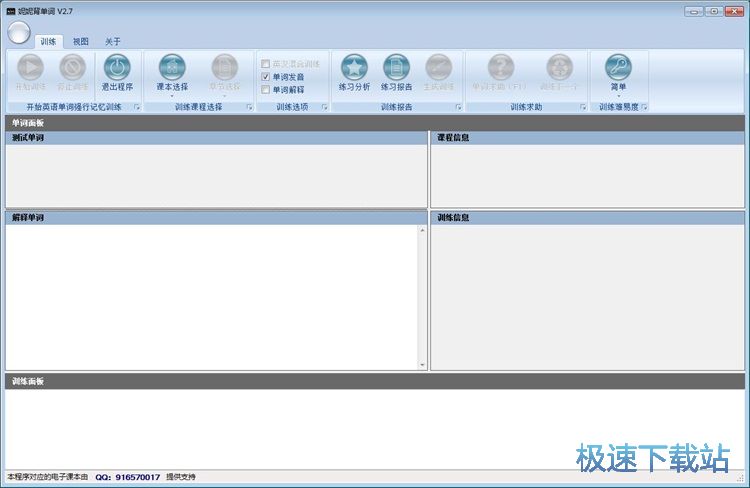Open 训练难易度 group launcher
Viewport: 750px width, 488px height.
click(644, 107)
